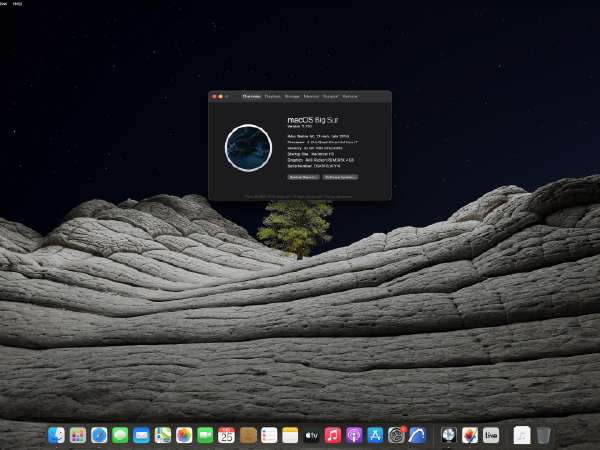
Task: Select the Service tab
Action: click(x=350, y=96)
